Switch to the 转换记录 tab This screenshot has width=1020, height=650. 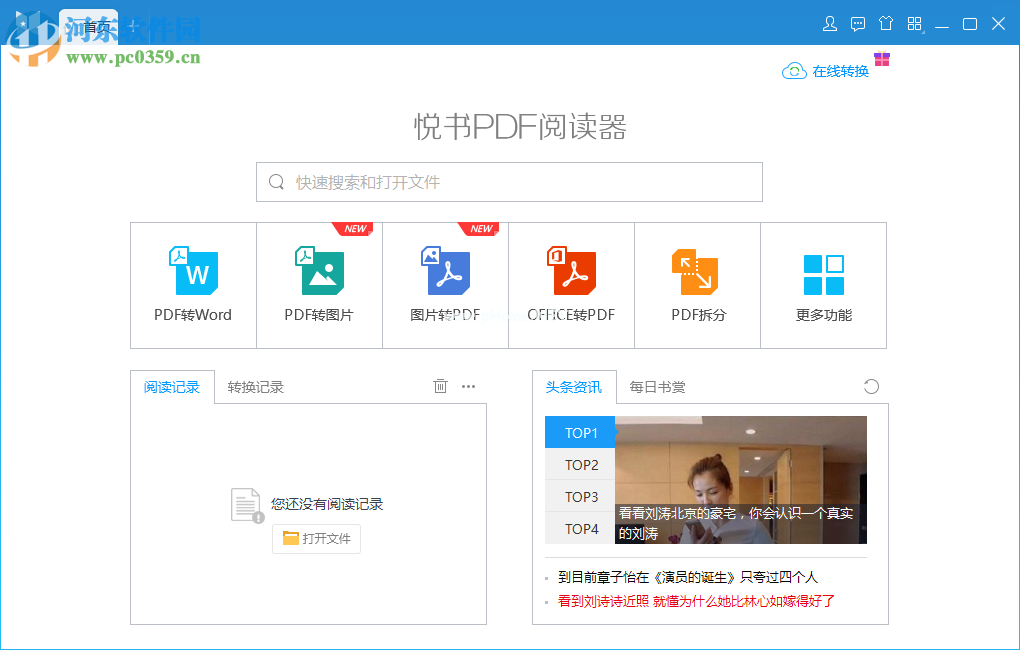click(255, 387)
